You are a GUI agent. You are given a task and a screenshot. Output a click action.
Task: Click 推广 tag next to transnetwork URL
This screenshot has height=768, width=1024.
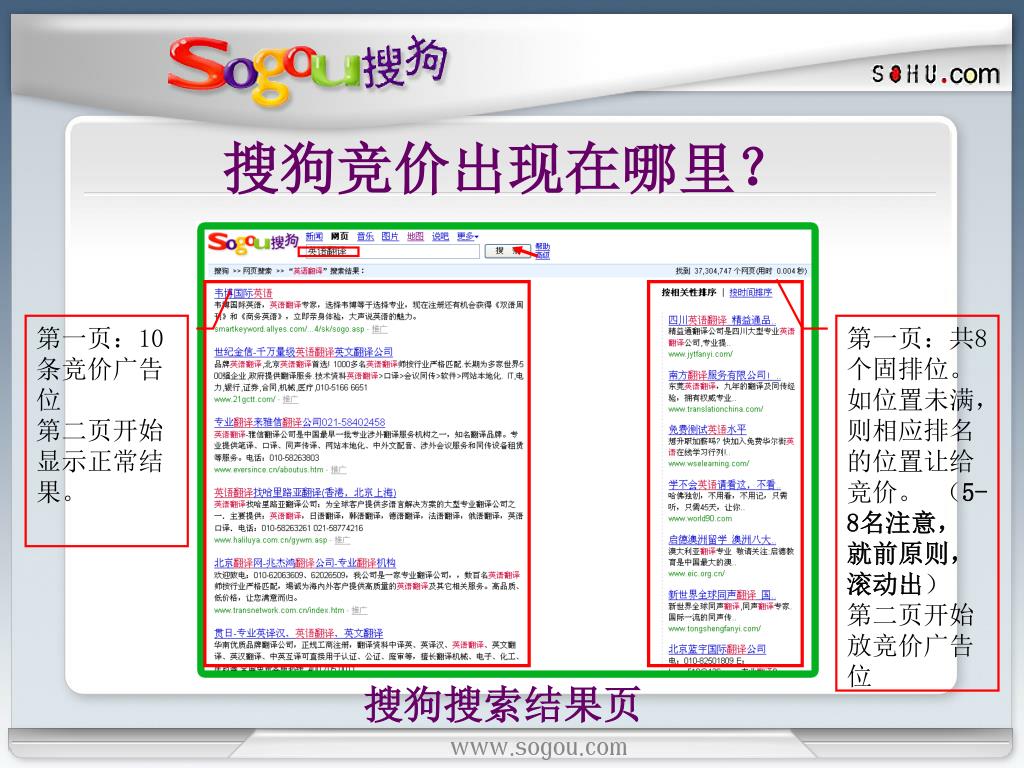click(359, 611)
